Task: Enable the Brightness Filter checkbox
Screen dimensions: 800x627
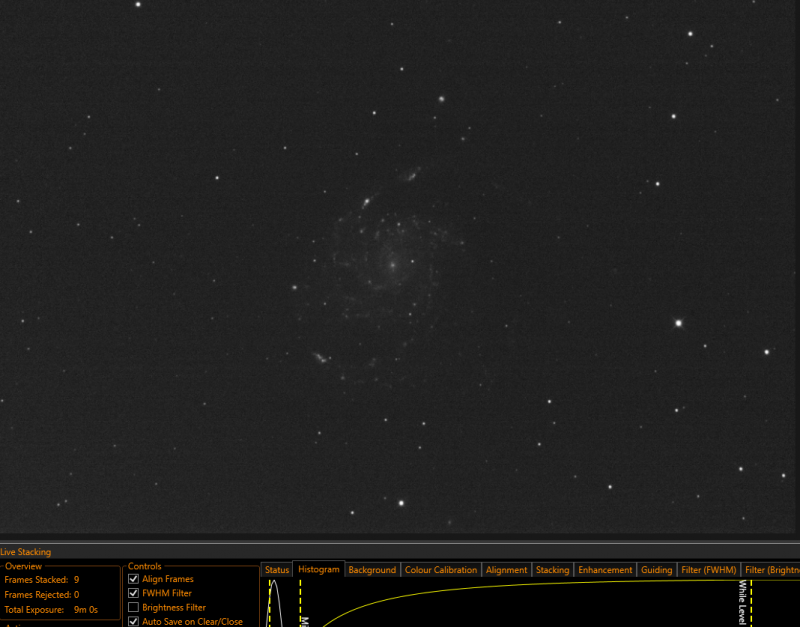Action: (133, 607)
